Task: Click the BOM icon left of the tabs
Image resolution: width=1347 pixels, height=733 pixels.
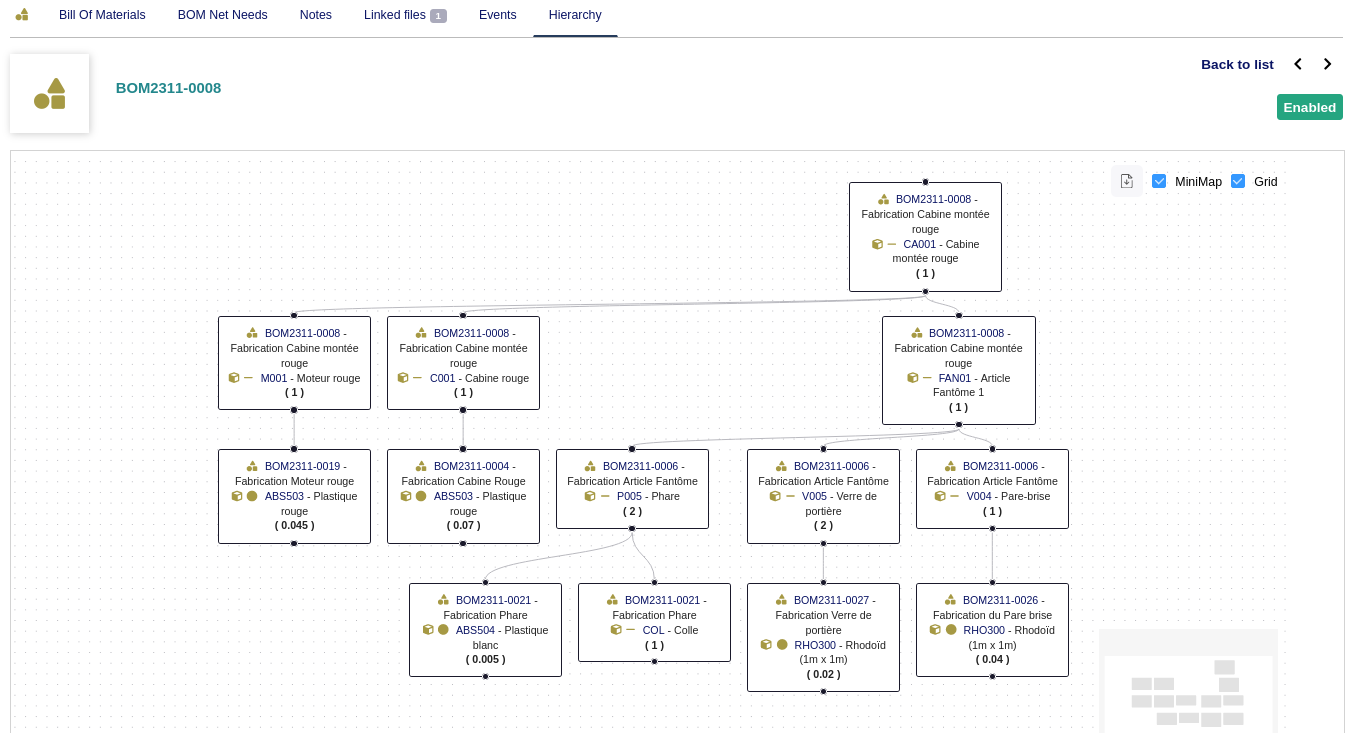Action: click(x=22, y=15)
